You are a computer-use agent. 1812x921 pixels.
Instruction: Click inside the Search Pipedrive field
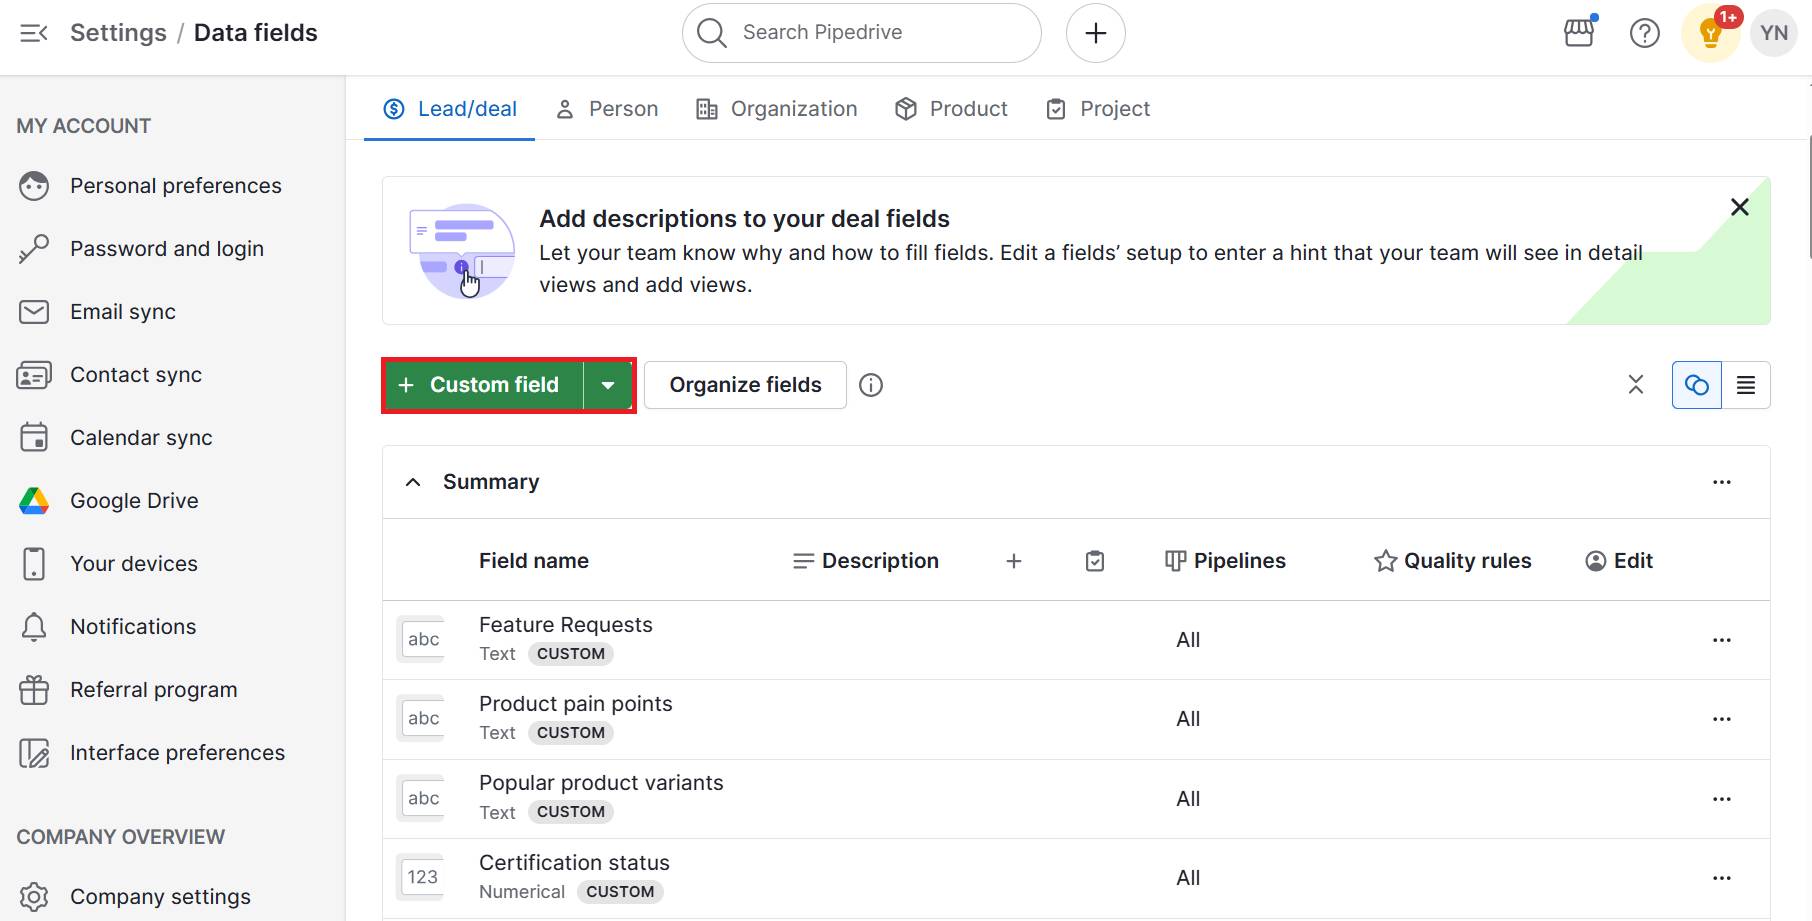[x=860, y=32]
